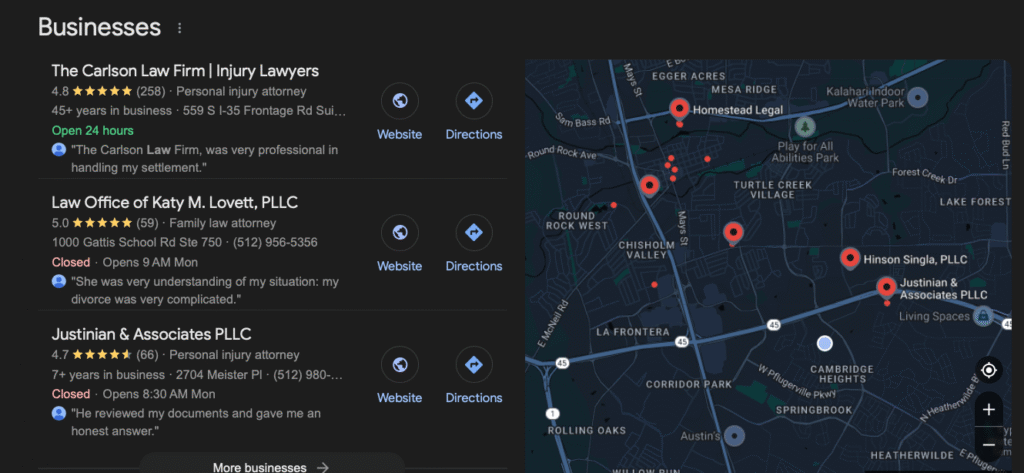The image size is (1024, 473).
Task: Get directions to Law Office of Katy Lovett
Action: coord(474,233)
